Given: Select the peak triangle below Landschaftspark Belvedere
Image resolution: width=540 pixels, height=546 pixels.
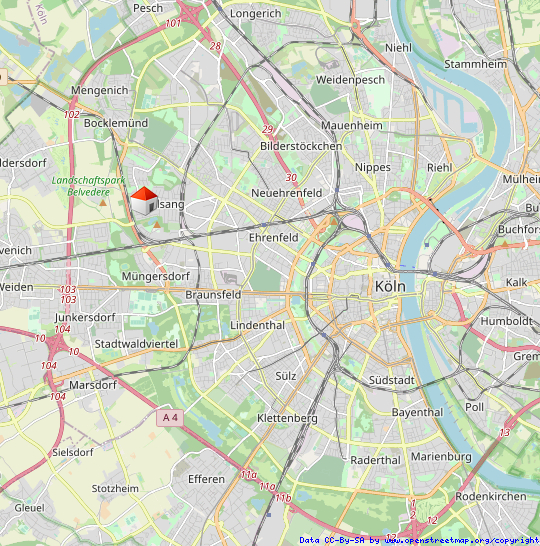Looking at the screenshot, I should pos(103,203).
